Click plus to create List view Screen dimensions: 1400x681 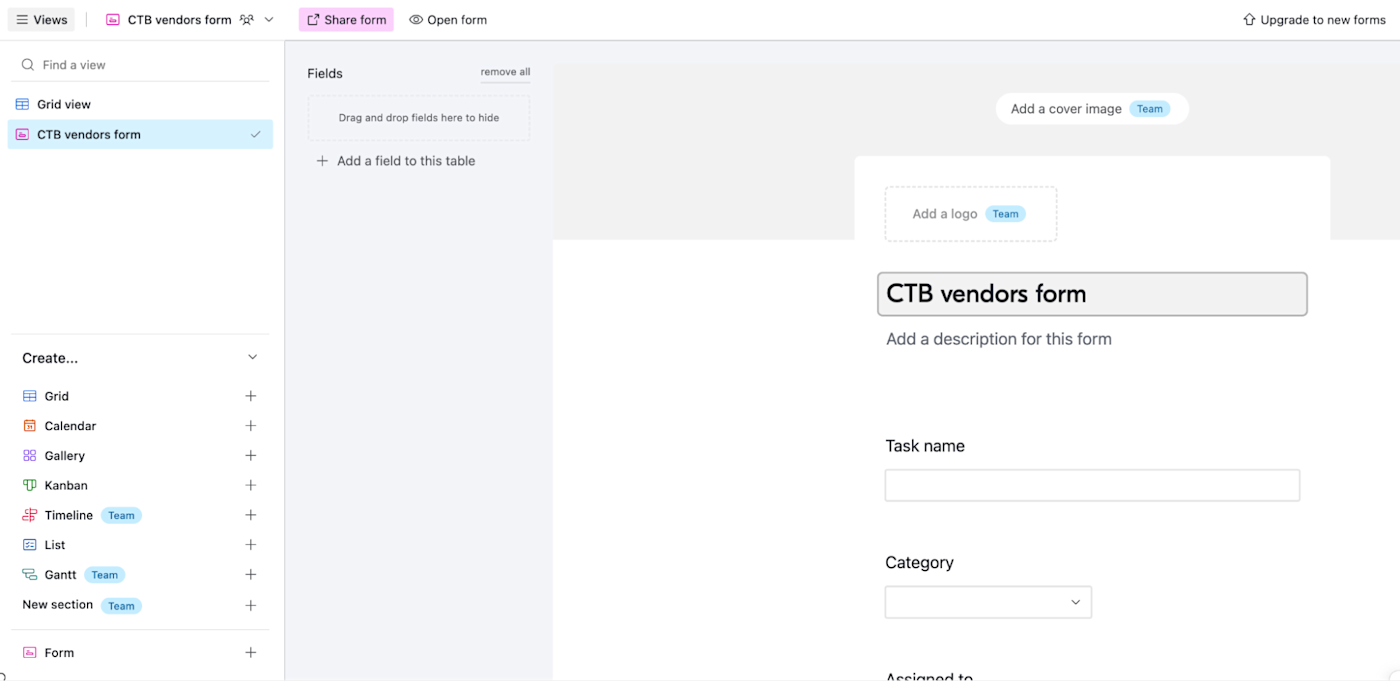251,545
